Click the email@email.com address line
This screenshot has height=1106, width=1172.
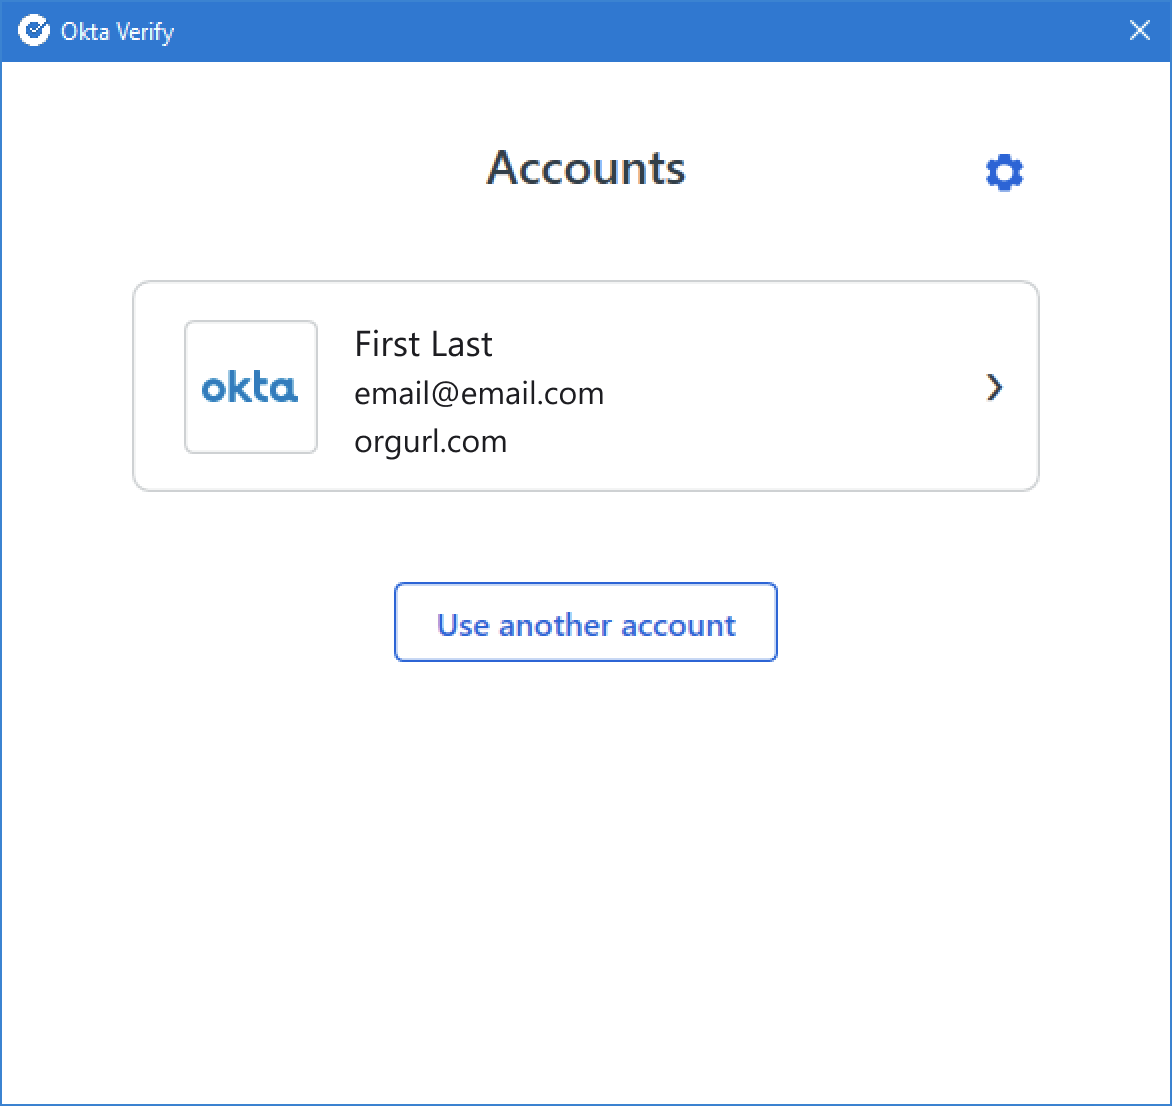click(x=478, y=394)
